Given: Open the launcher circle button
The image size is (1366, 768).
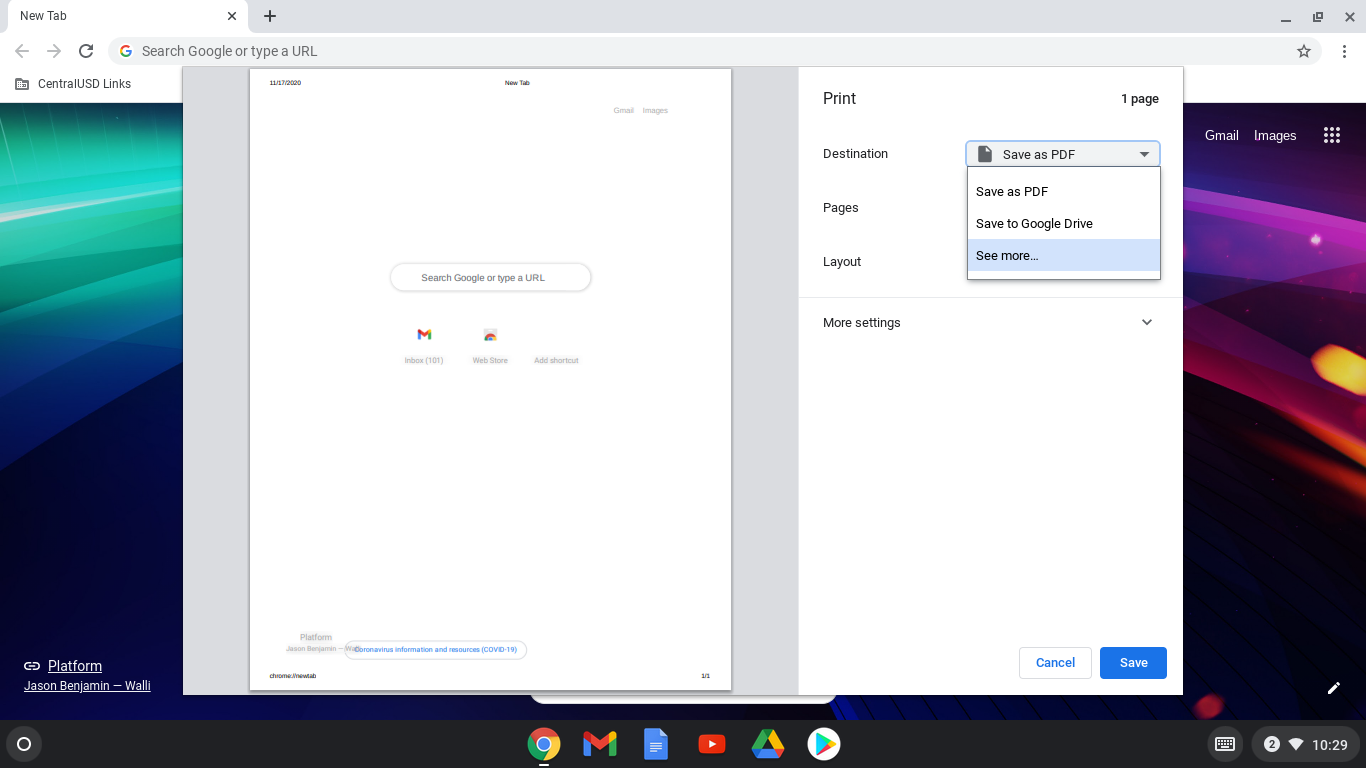Looking at the screenshot, I should click(24, 744).
